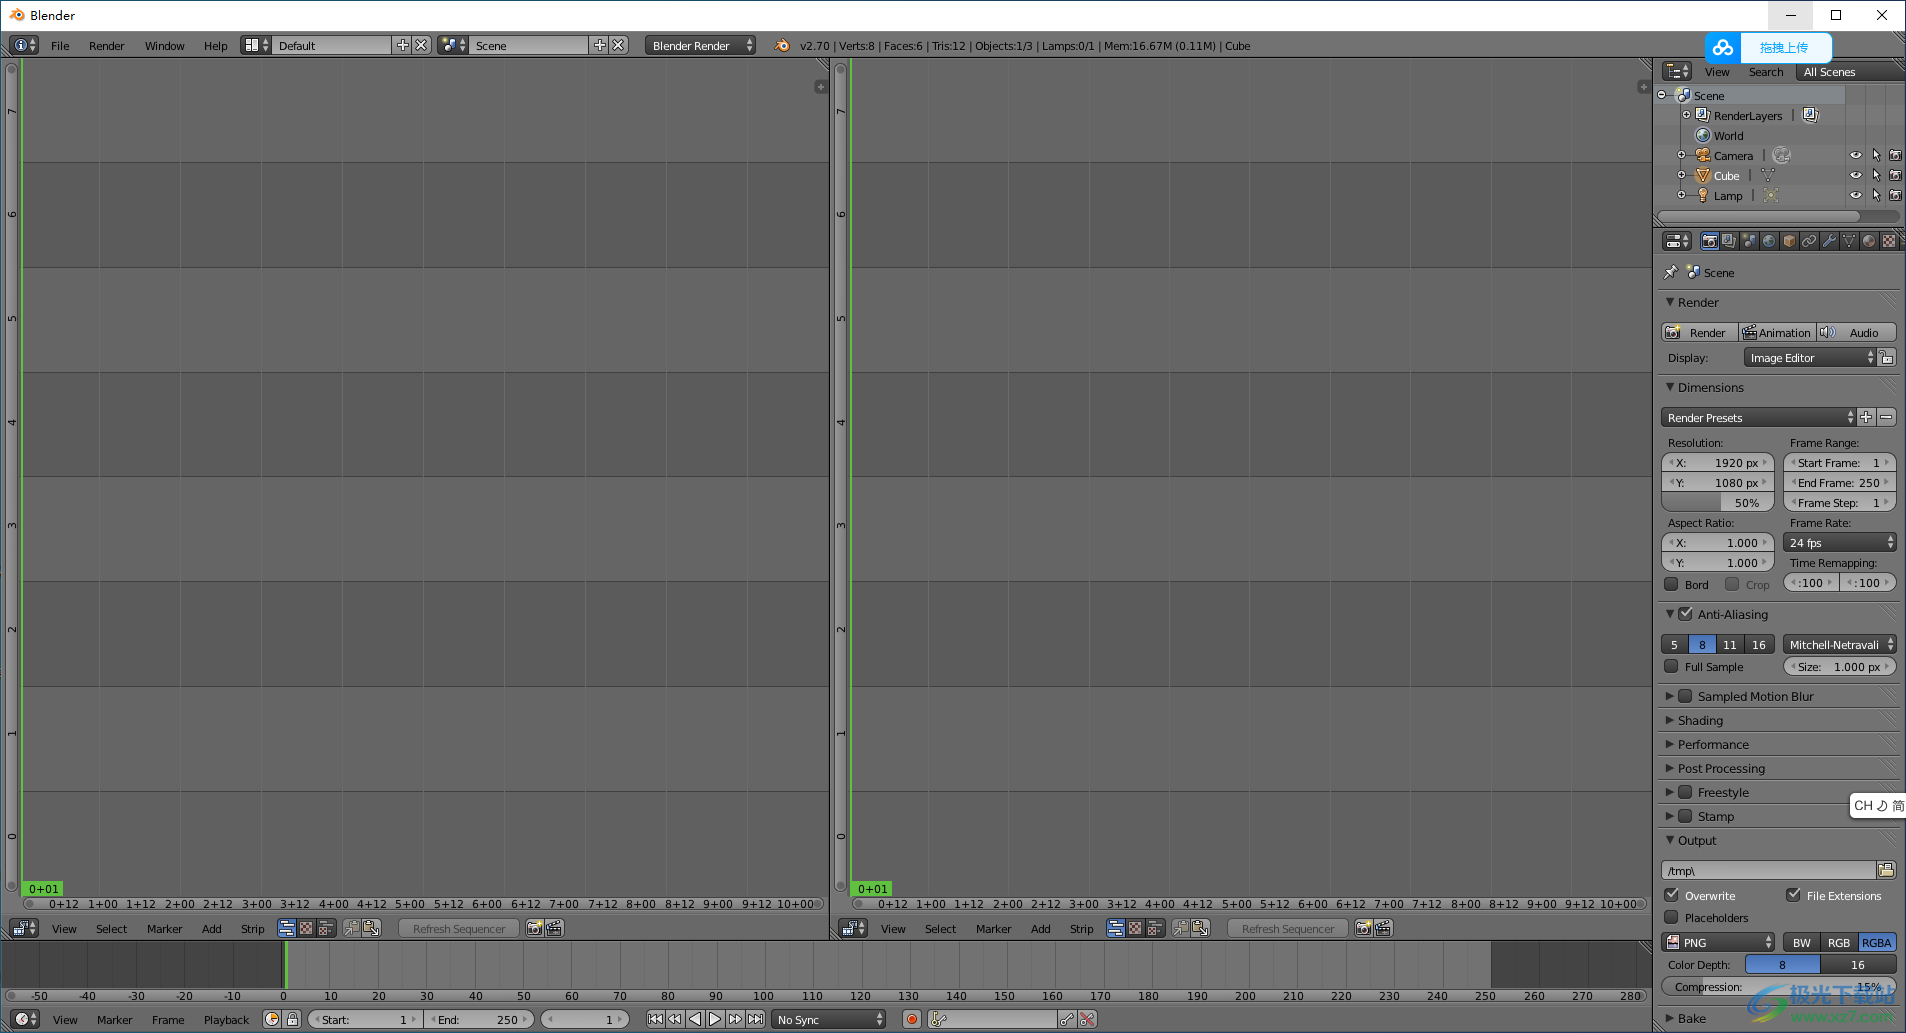This screenshot has width=1906, height=1033.
Task: Open the Render menu in top header
Action: 107,46
